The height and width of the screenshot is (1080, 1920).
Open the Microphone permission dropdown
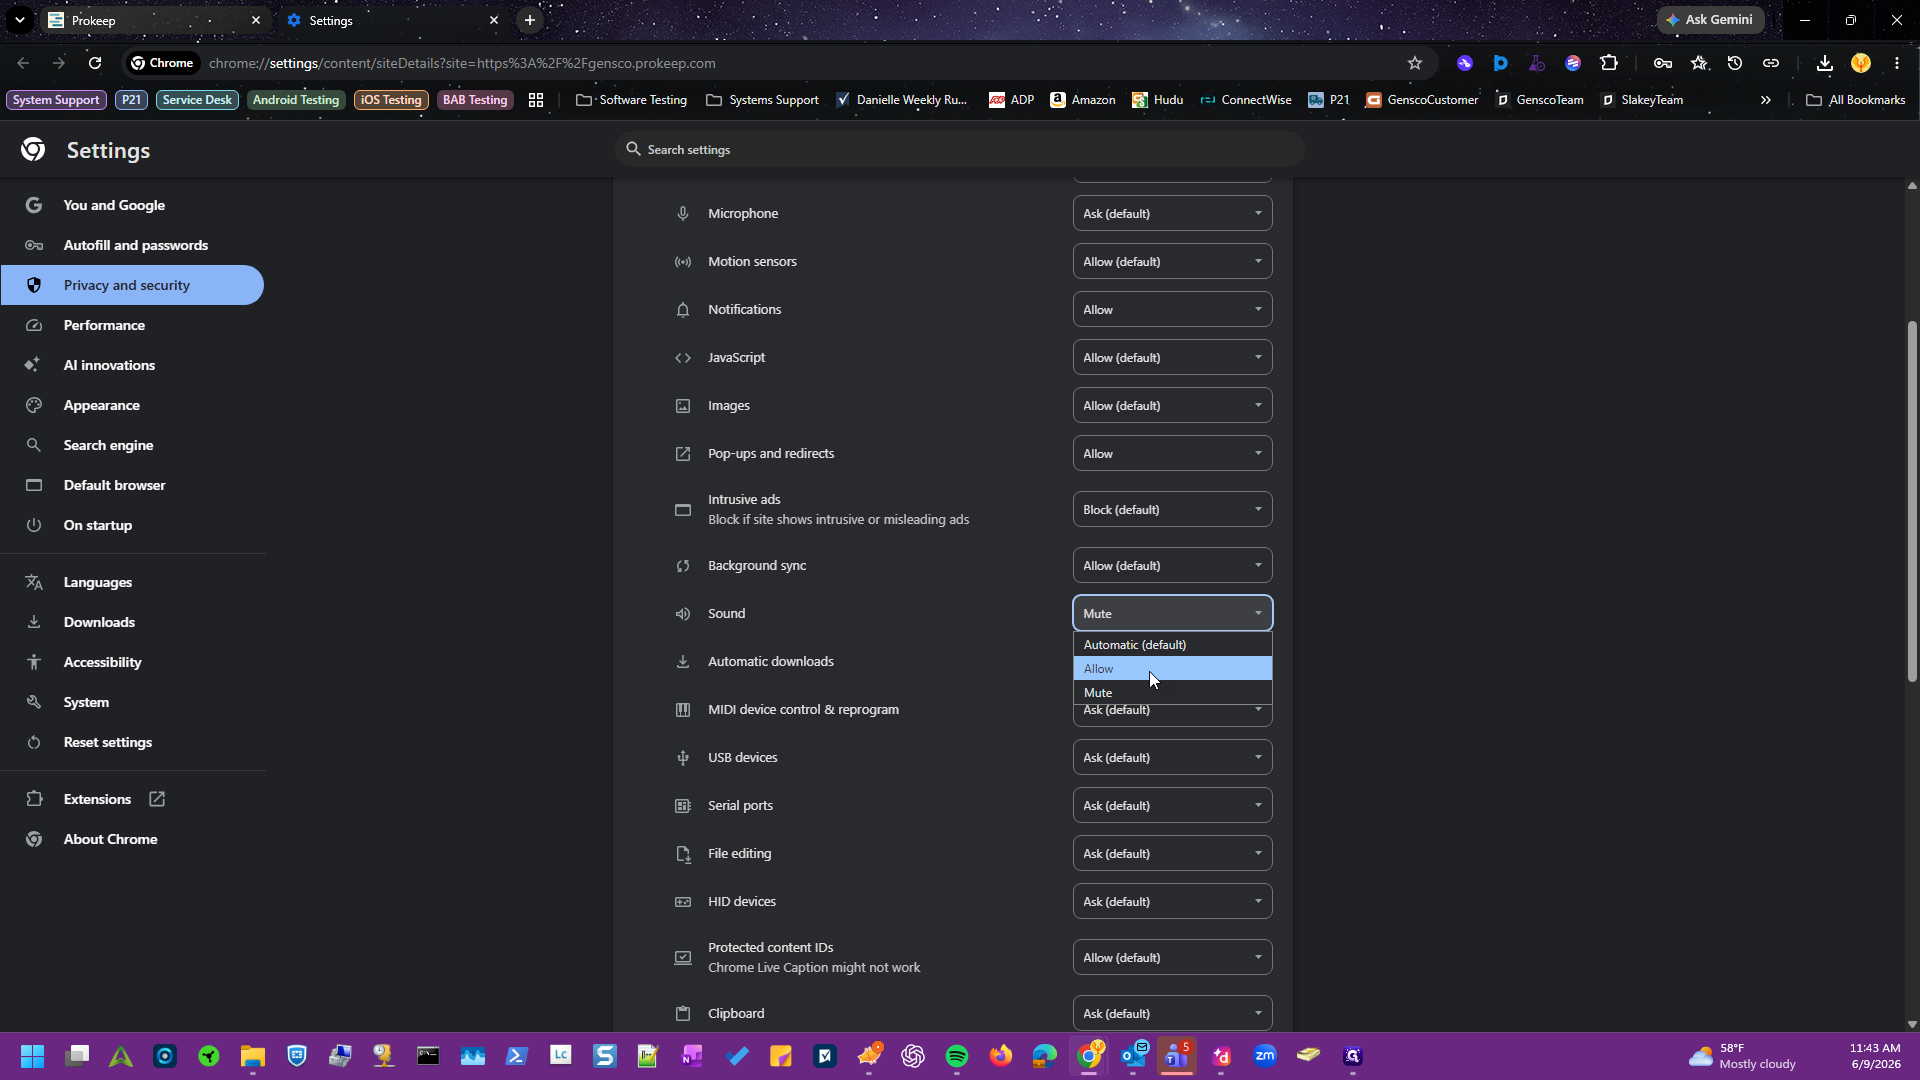coord(1173,214)
